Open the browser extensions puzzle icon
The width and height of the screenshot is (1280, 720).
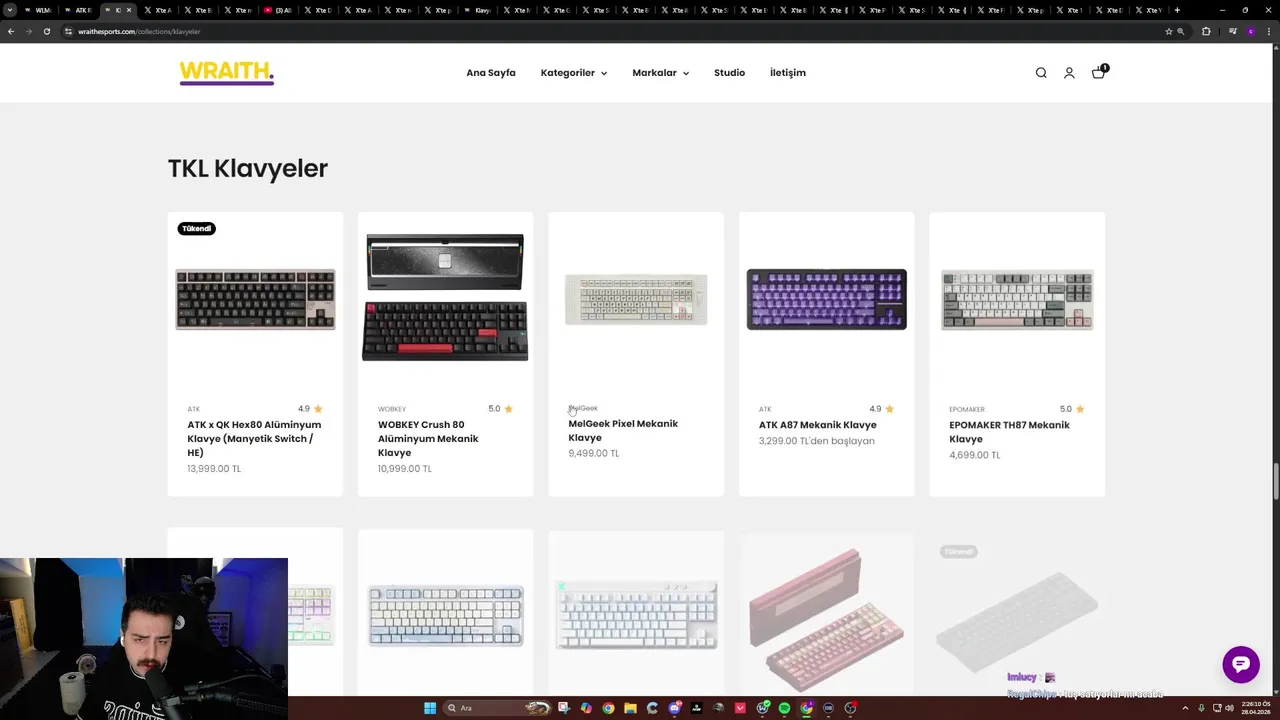tap(1206, 31)
